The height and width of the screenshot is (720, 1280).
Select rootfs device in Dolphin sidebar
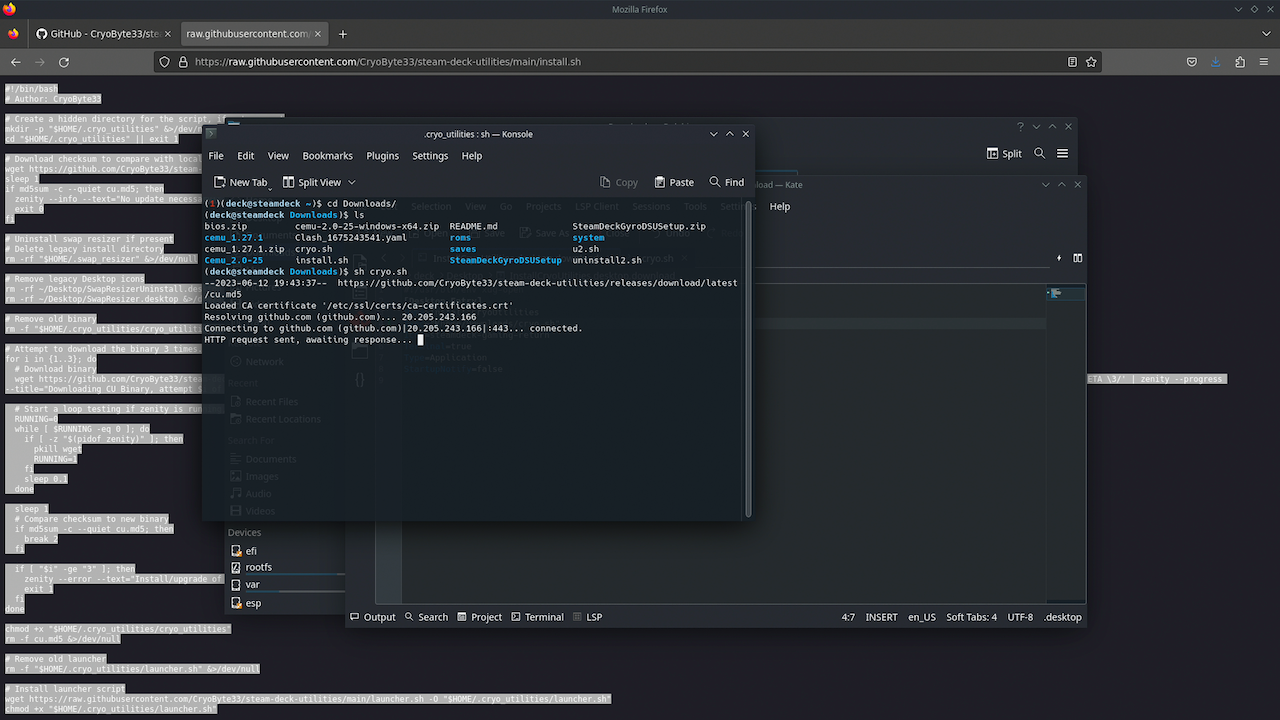point(258,567)
